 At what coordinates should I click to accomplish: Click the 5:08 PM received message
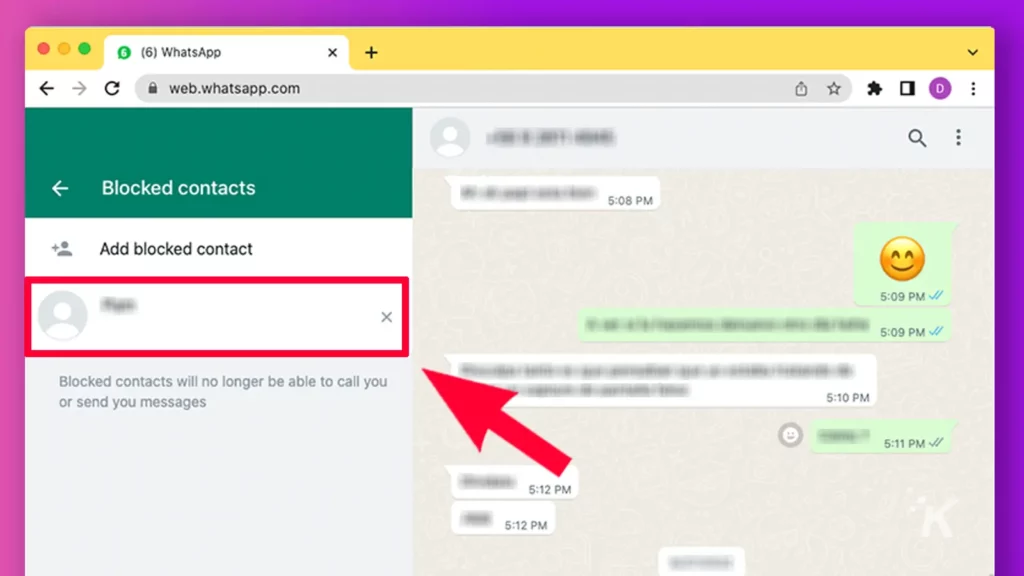click(x=555, y=193)
